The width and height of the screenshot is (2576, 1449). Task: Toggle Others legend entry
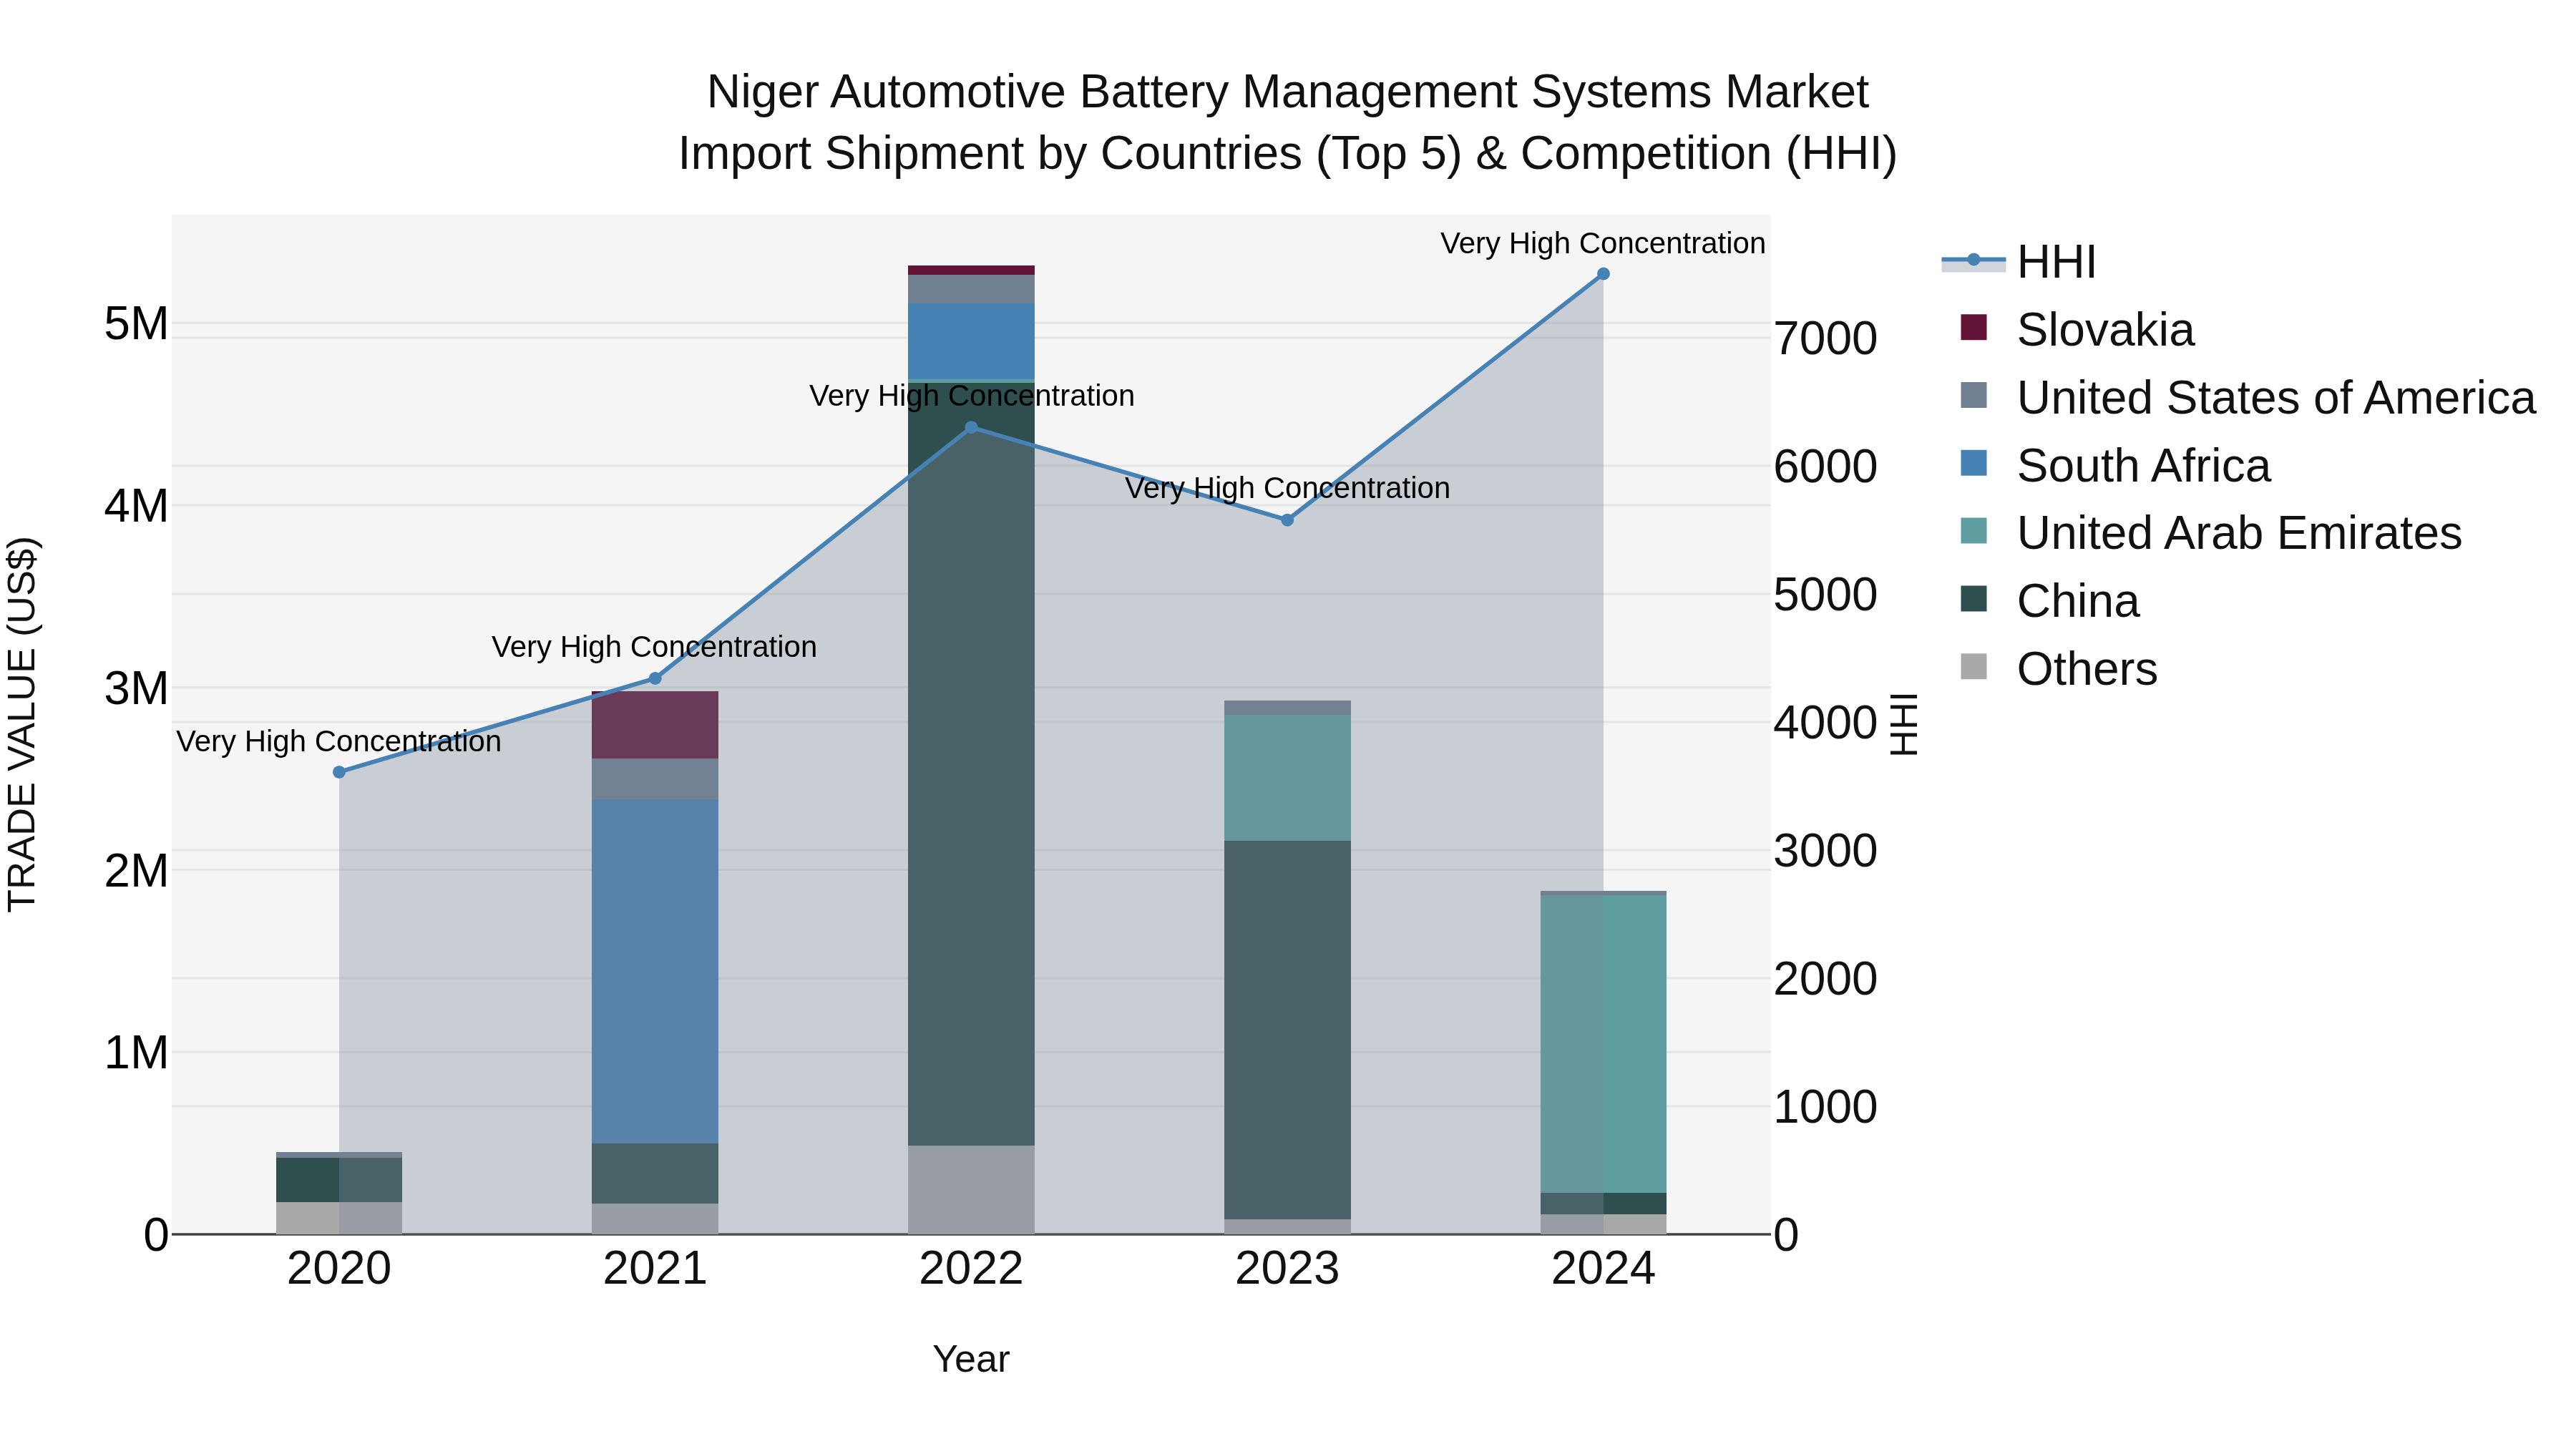(2059, 669)
